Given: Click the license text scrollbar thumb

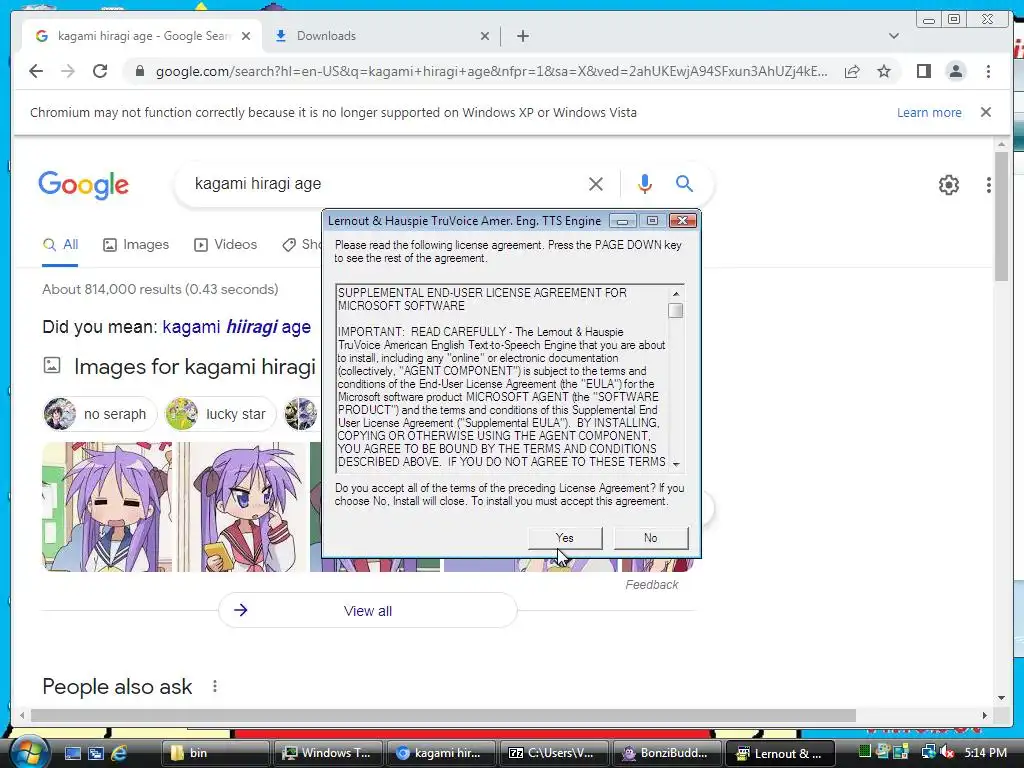Looking at the screenshot, I should pyautogui.click(x=676, y=310).
